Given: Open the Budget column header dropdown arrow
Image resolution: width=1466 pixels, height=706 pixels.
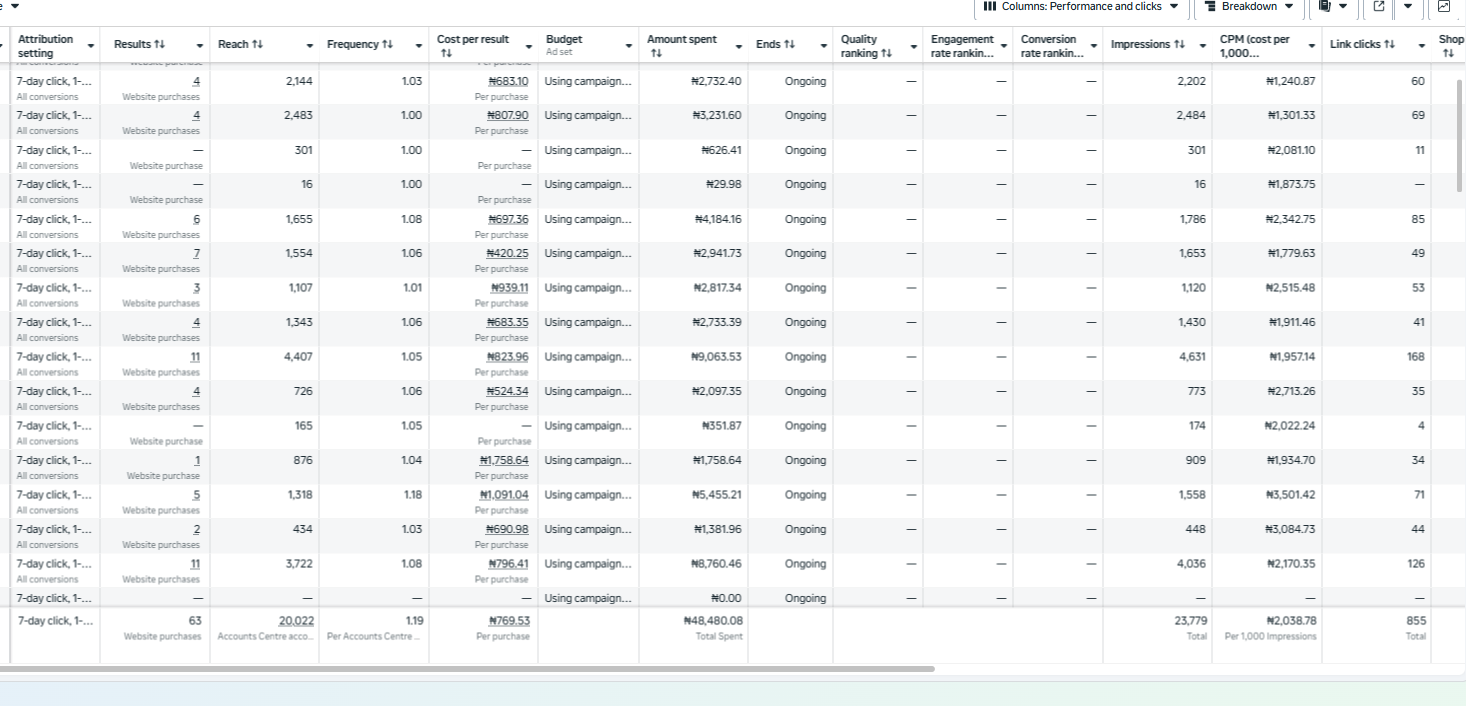Looking at the screenshot, I should 629,46.
